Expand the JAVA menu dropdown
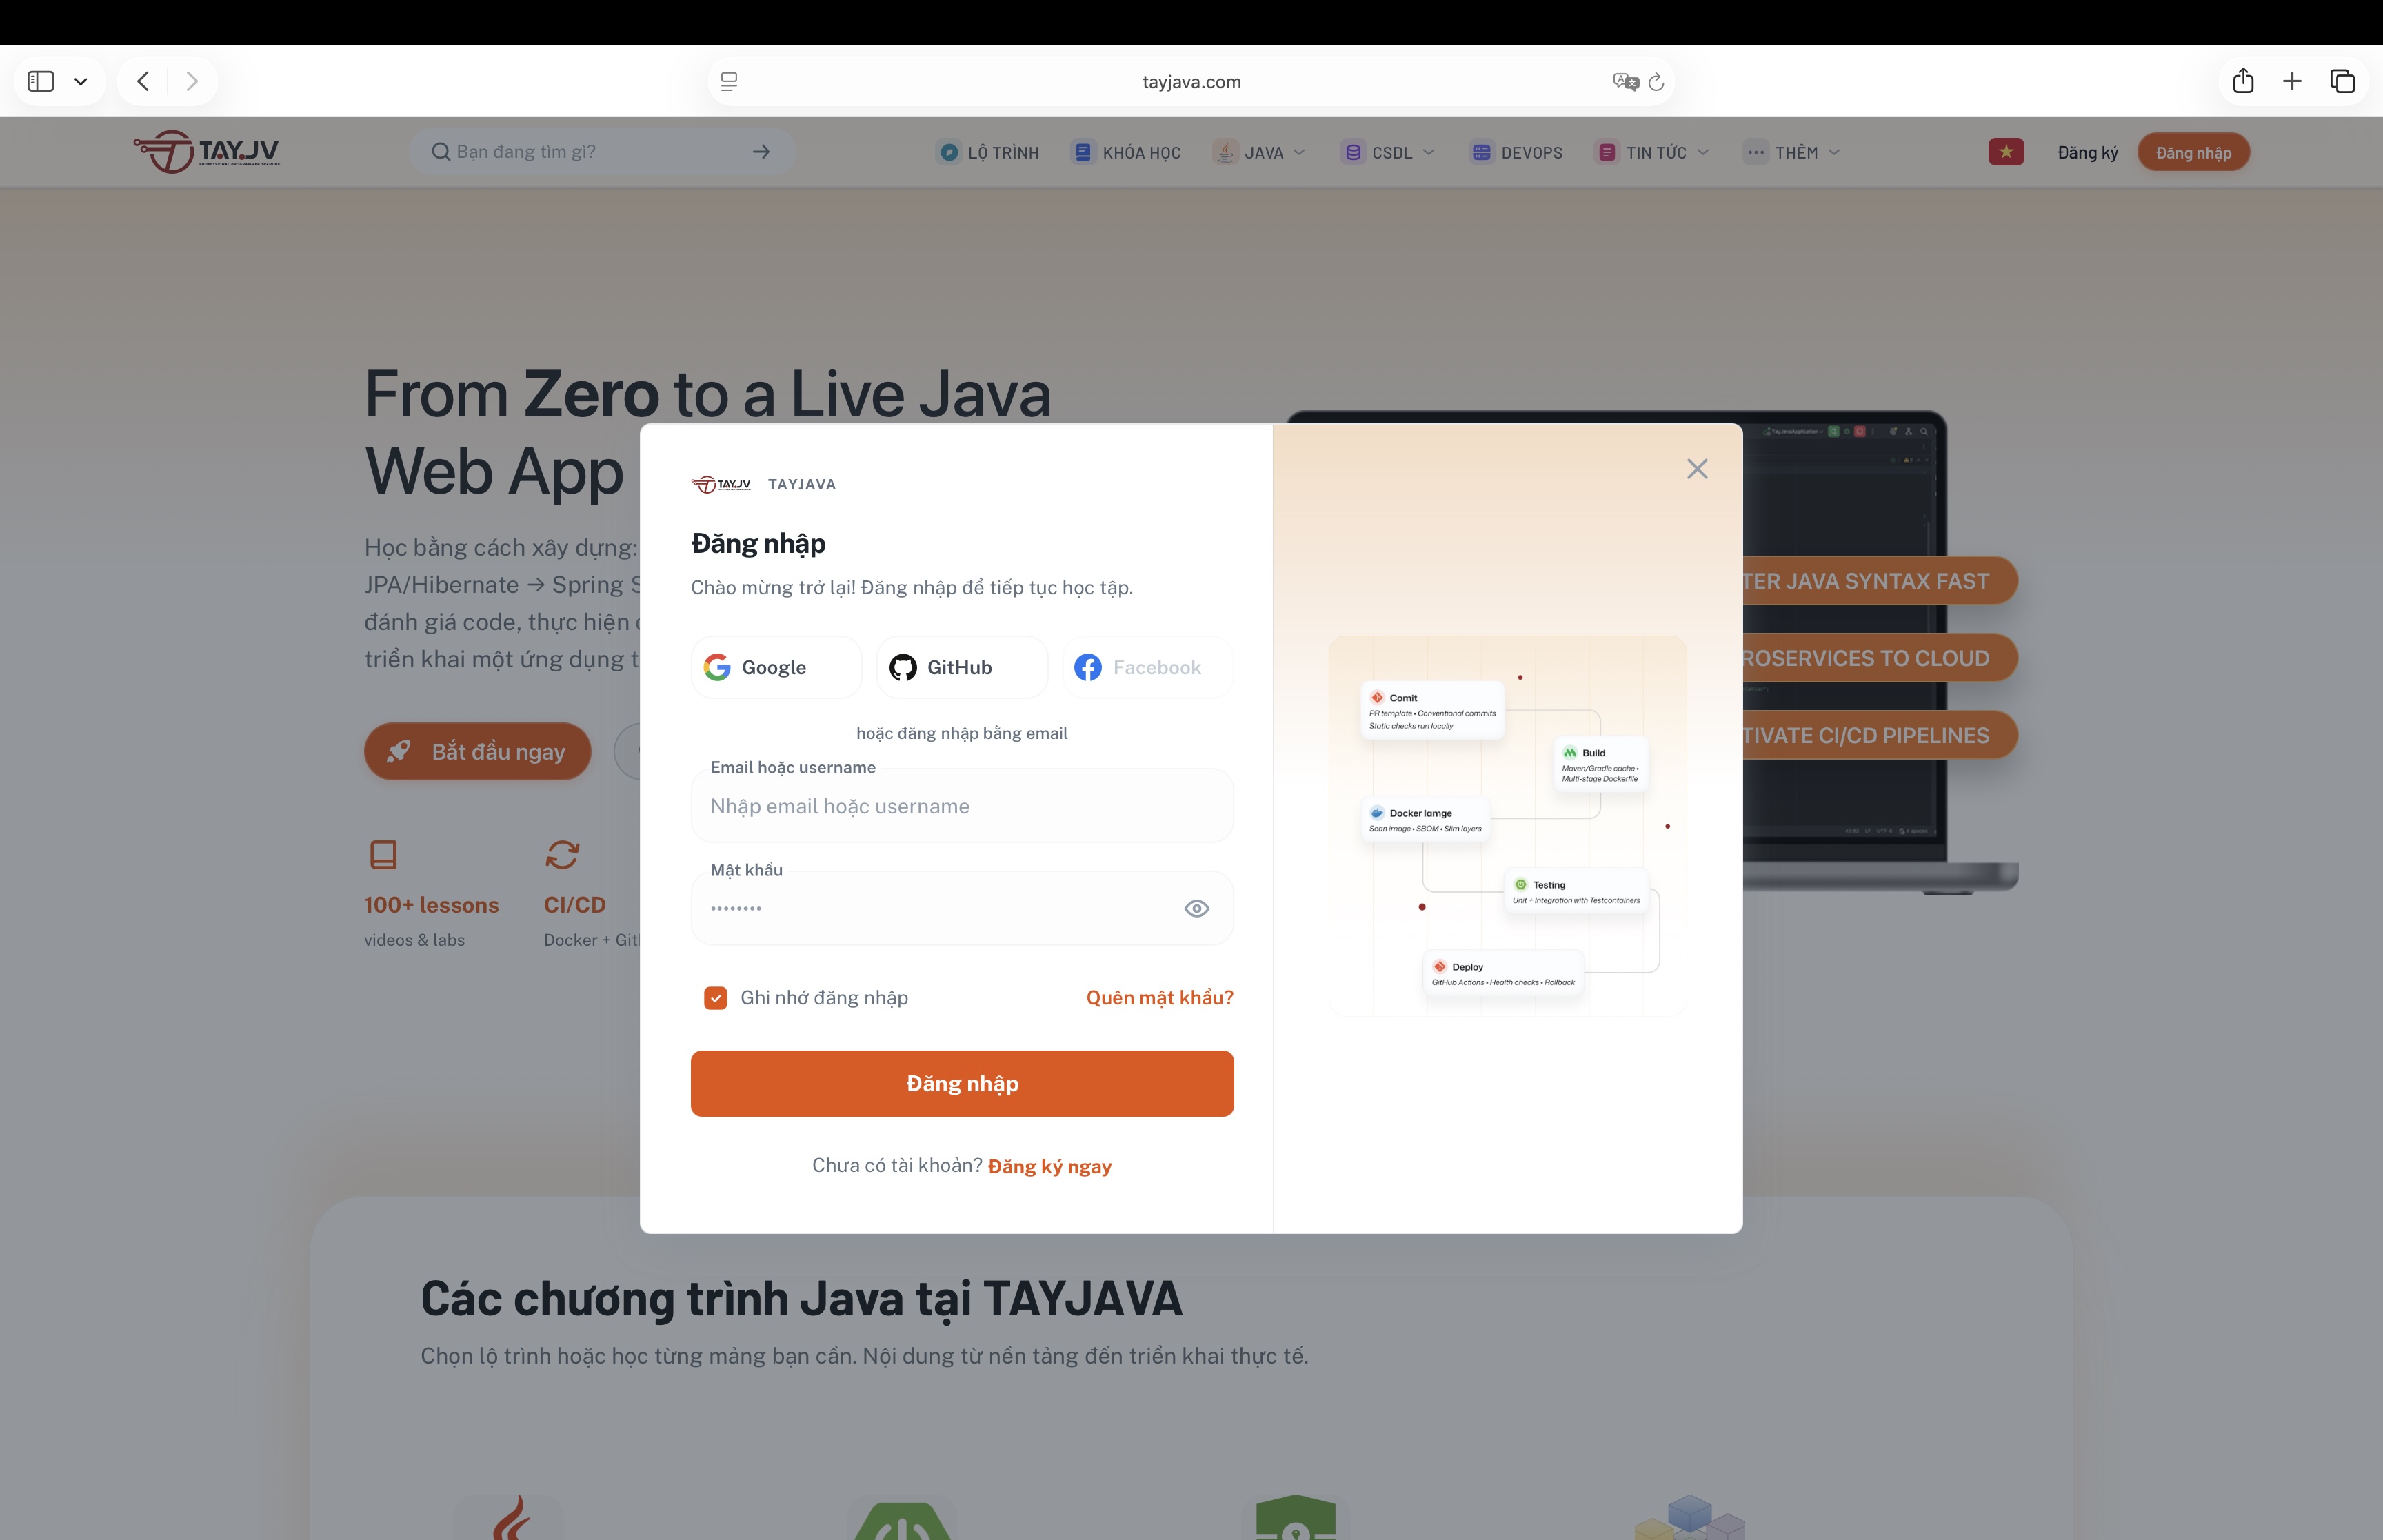 pyautogui.click(x=1260, y=152)
